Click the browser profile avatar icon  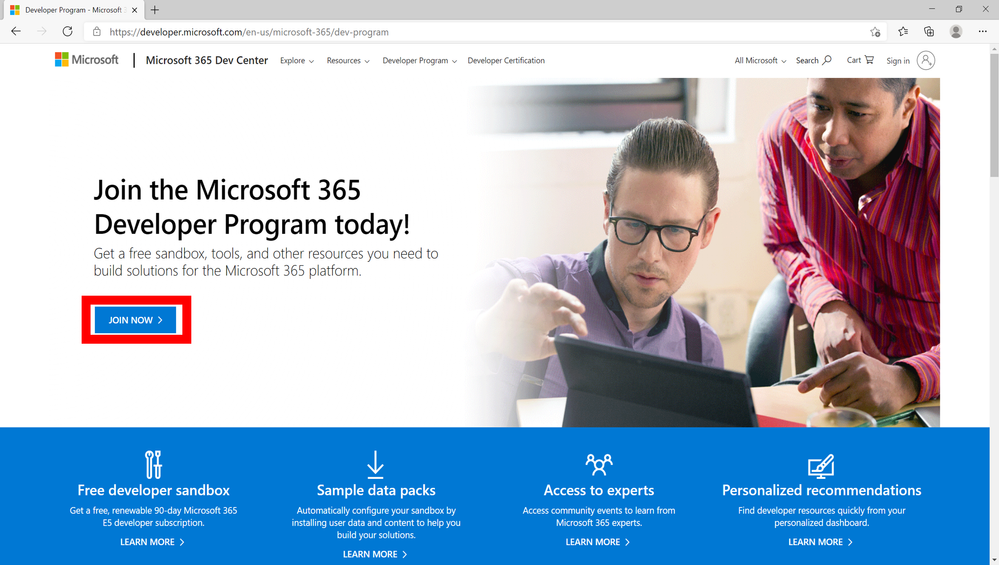pyautogui.click(x=956, y=31)
